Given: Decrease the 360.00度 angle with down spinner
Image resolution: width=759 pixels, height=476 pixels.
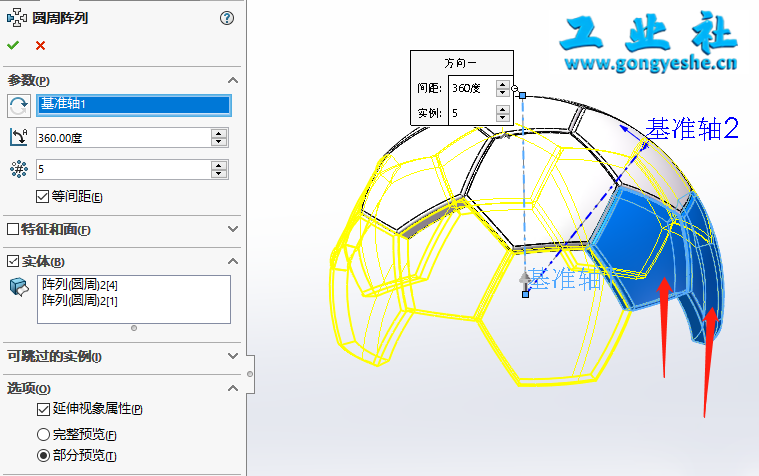Looking at the screenshot, I should click(x=219, y=142).
